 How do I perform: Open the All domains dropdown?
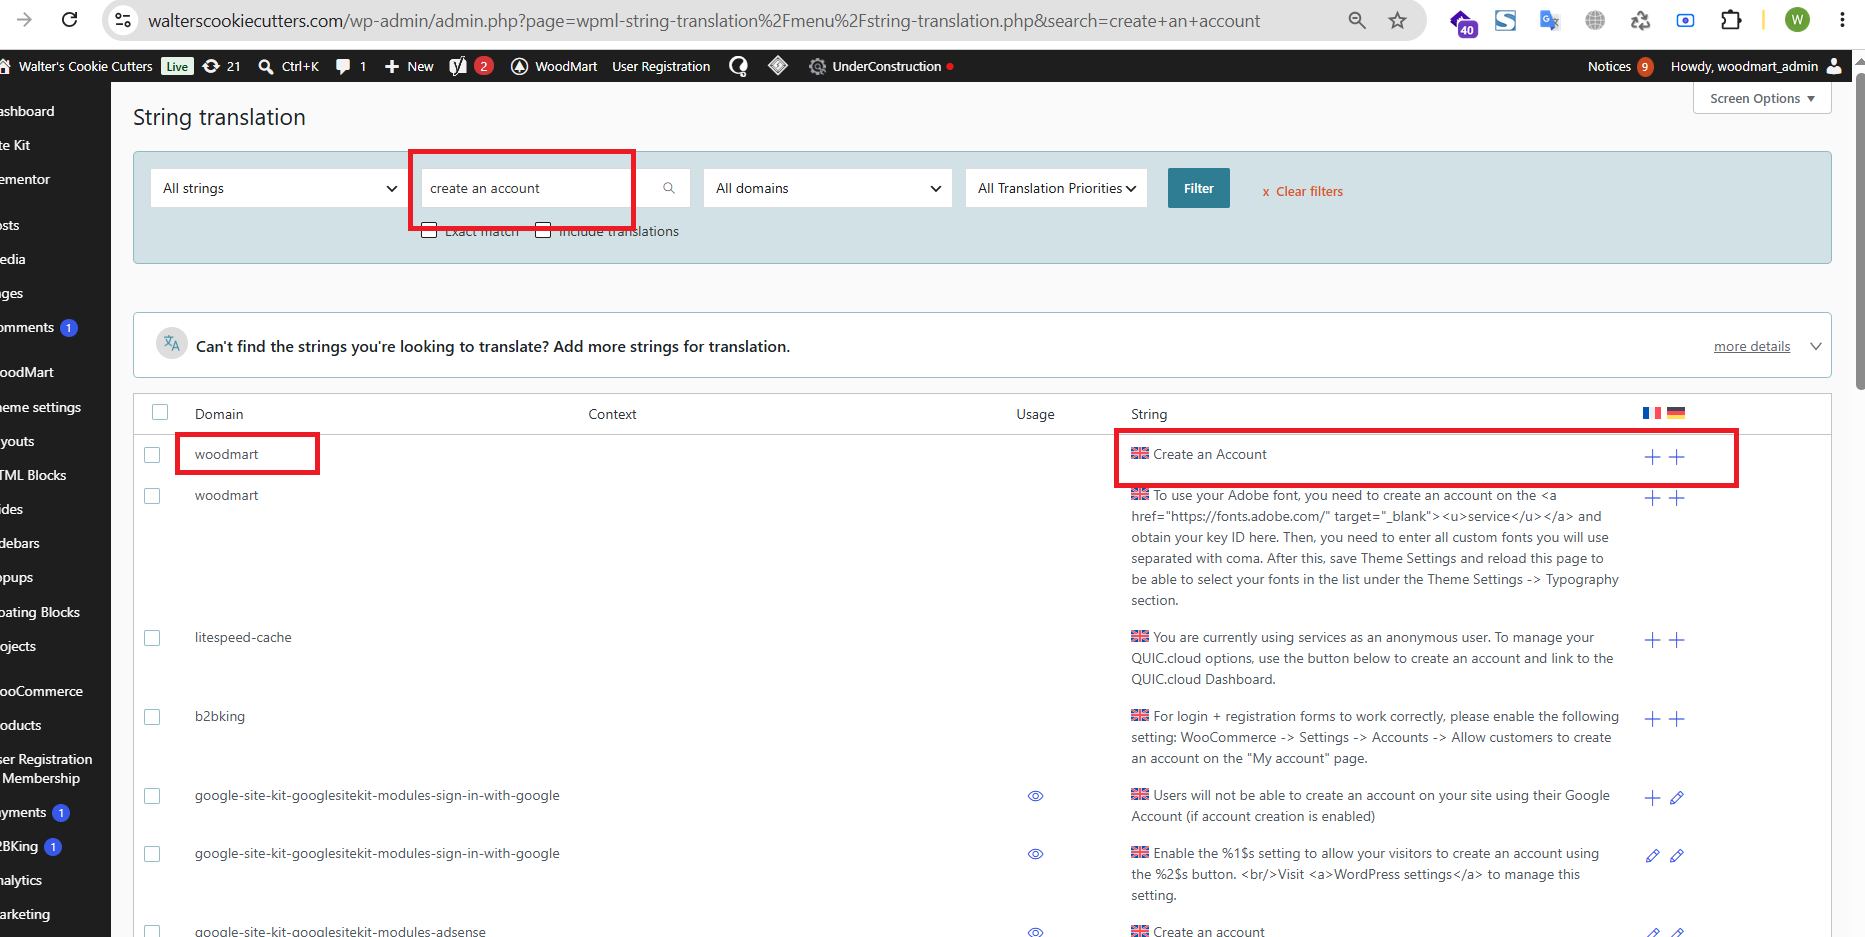(x=828, y=188)
